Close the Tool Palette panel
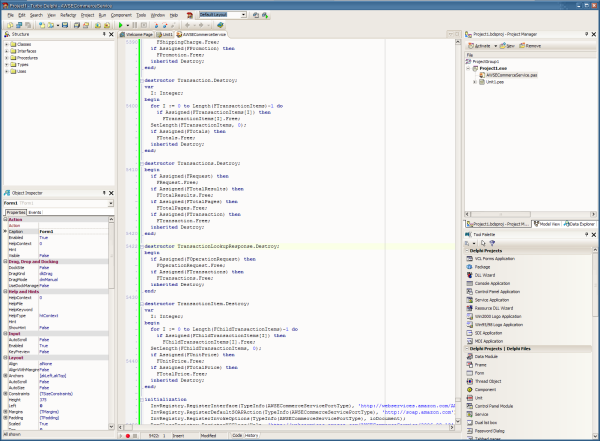The width and height of the screenshot is (600, 441). pyautogui.click(x=595, y=237)
